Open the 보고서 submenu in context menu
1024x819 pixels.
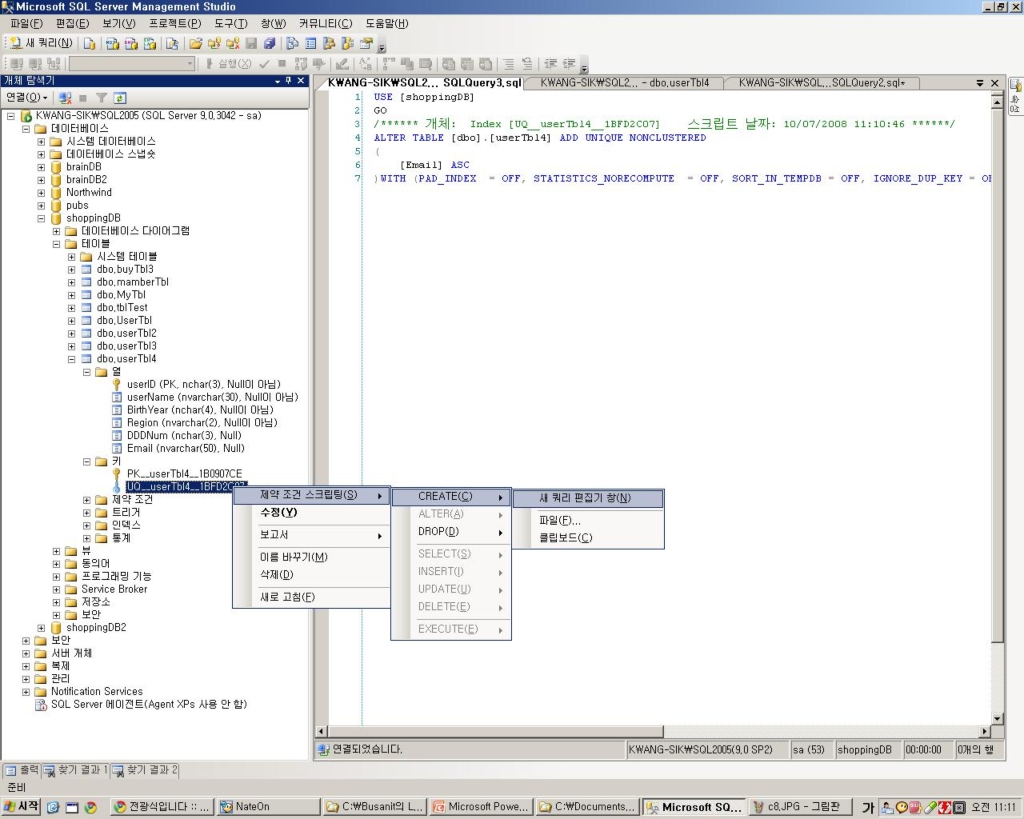312,535
